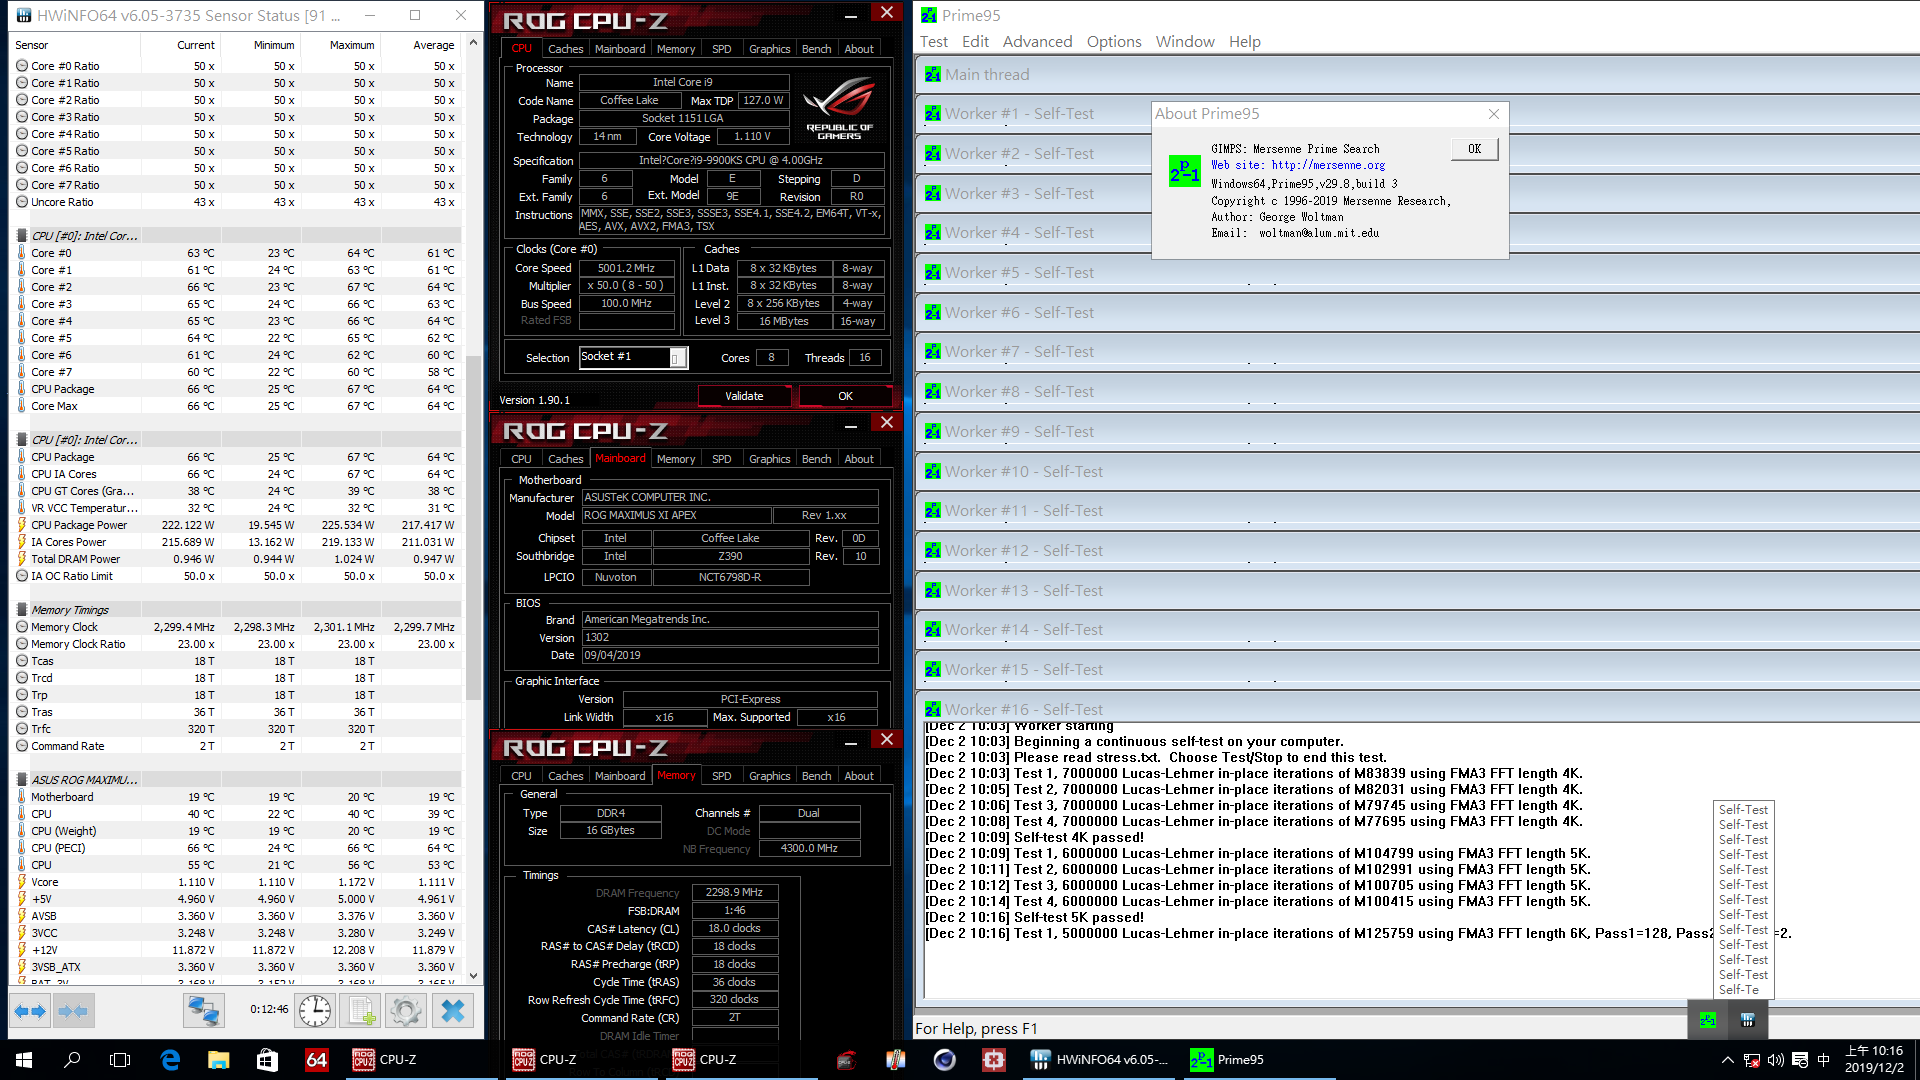
Task: Click Worker #13 Self-Test window icon
Action: (x=933, y=591)
